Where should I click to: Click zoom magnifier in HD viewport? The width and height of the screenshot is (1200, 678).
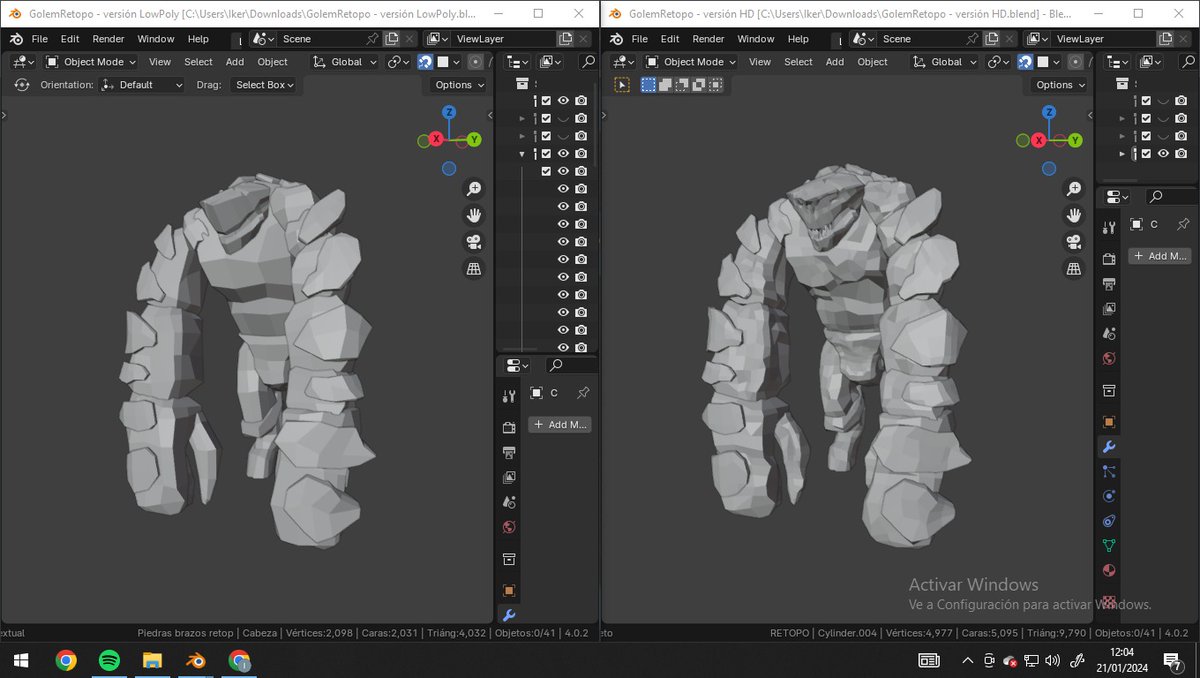tap(1074, 189)
